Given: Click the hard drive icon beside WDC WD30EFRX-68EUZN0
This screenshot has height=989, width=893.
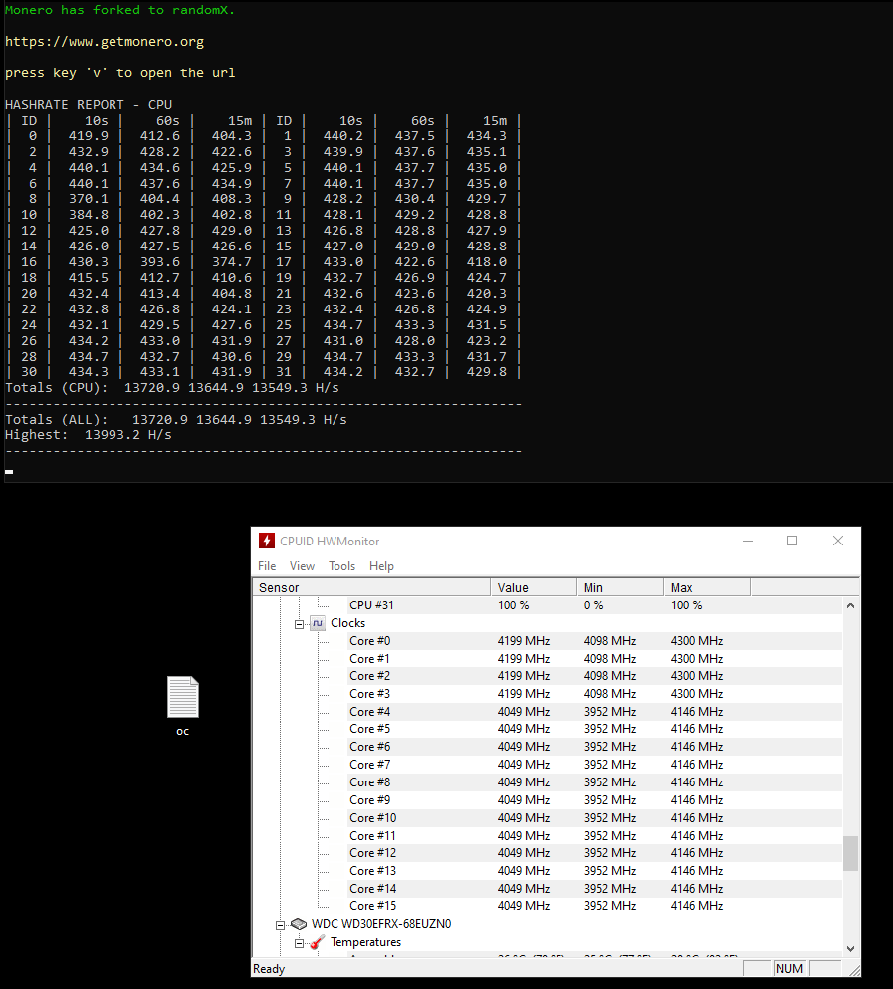Looking at the screenshot, I should [298, 923].
